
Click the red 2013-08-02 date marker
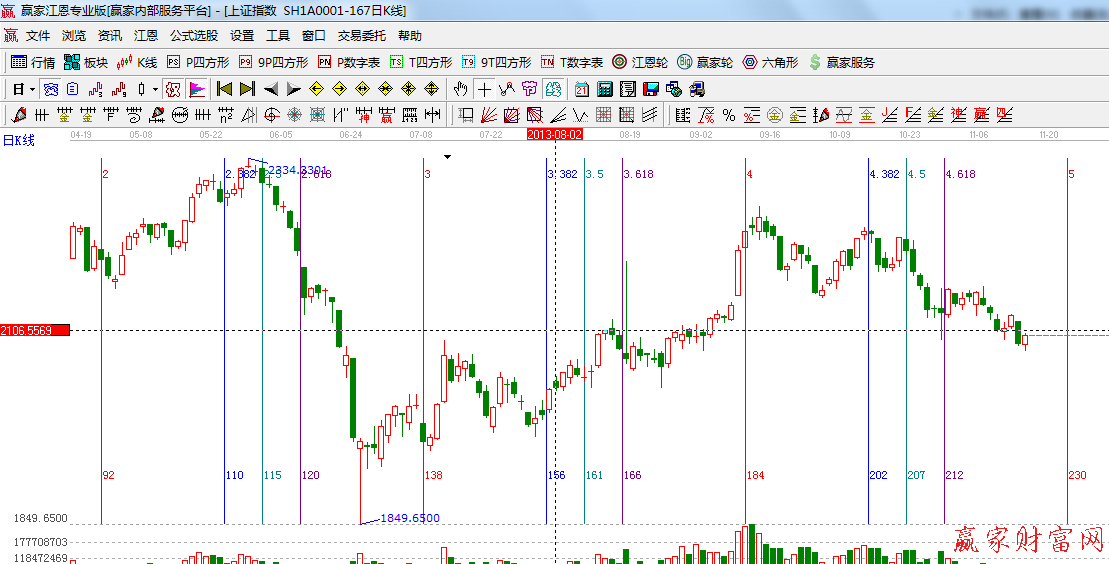click(554, 133)
